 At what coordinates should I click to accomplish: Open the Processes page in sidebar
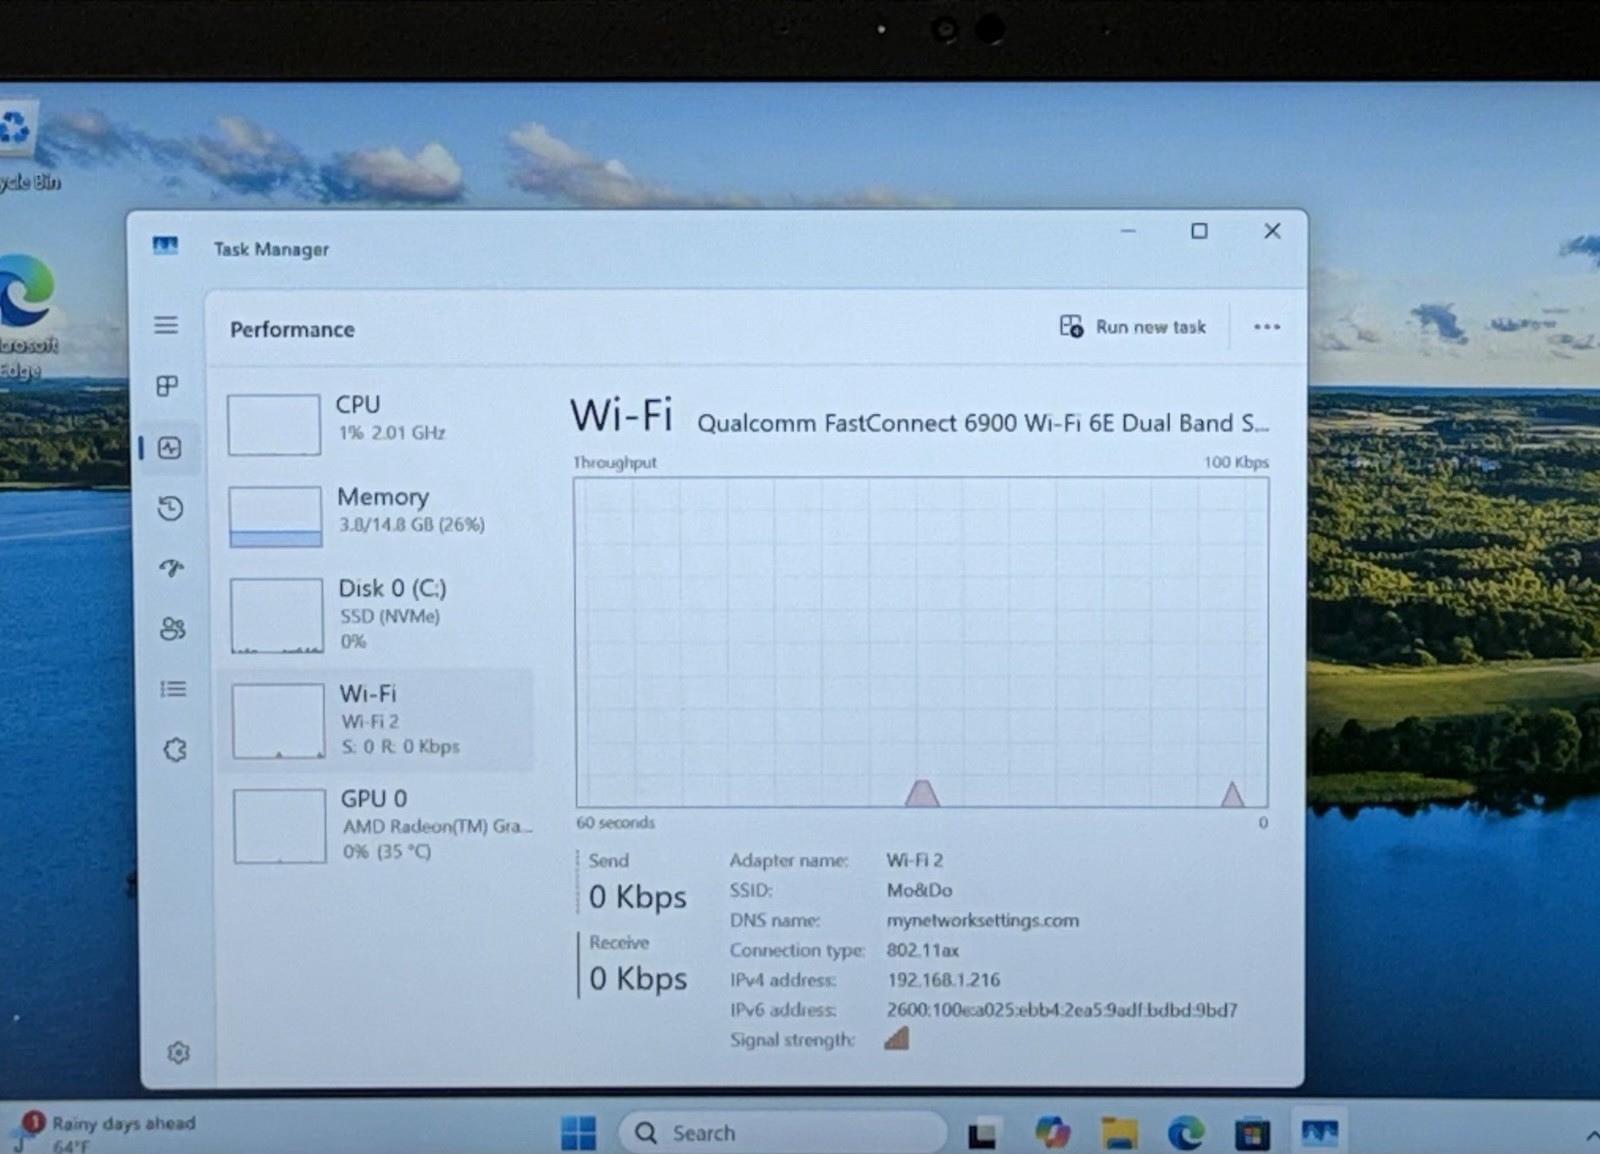tap(167, 386)
